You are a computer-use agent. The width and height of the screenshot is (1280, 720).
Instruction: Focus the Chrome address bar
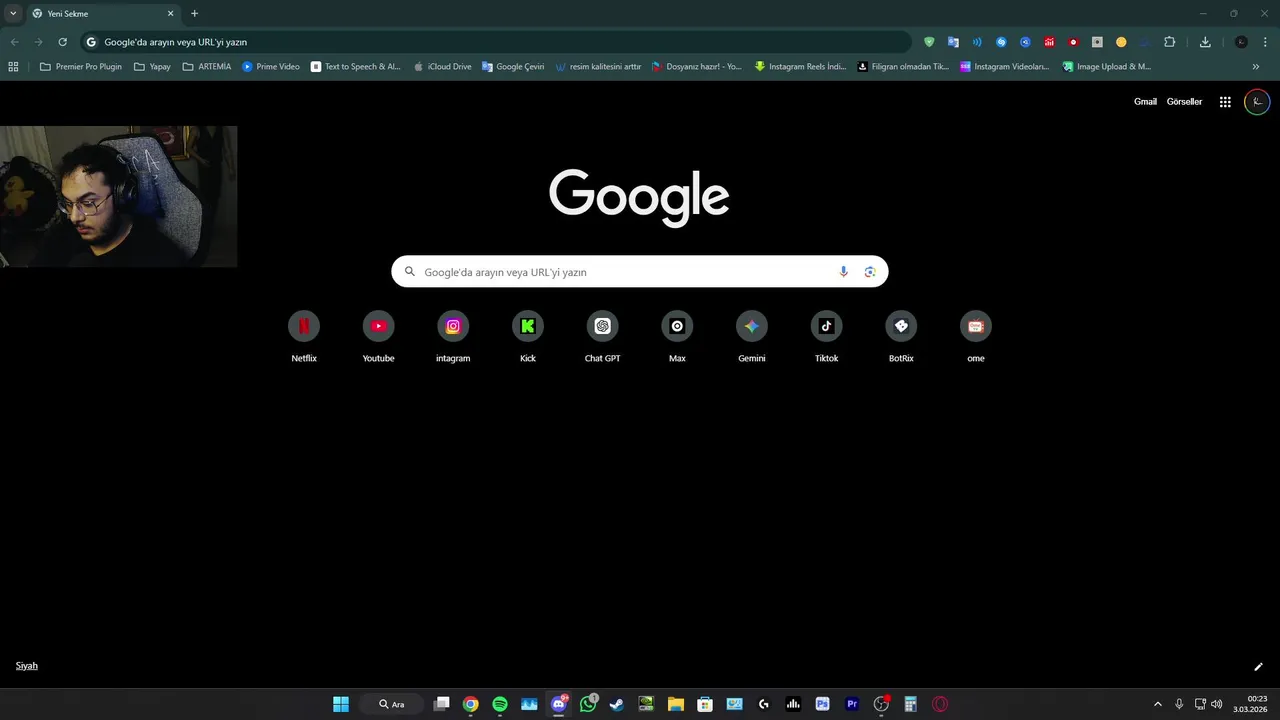[496, 42]
